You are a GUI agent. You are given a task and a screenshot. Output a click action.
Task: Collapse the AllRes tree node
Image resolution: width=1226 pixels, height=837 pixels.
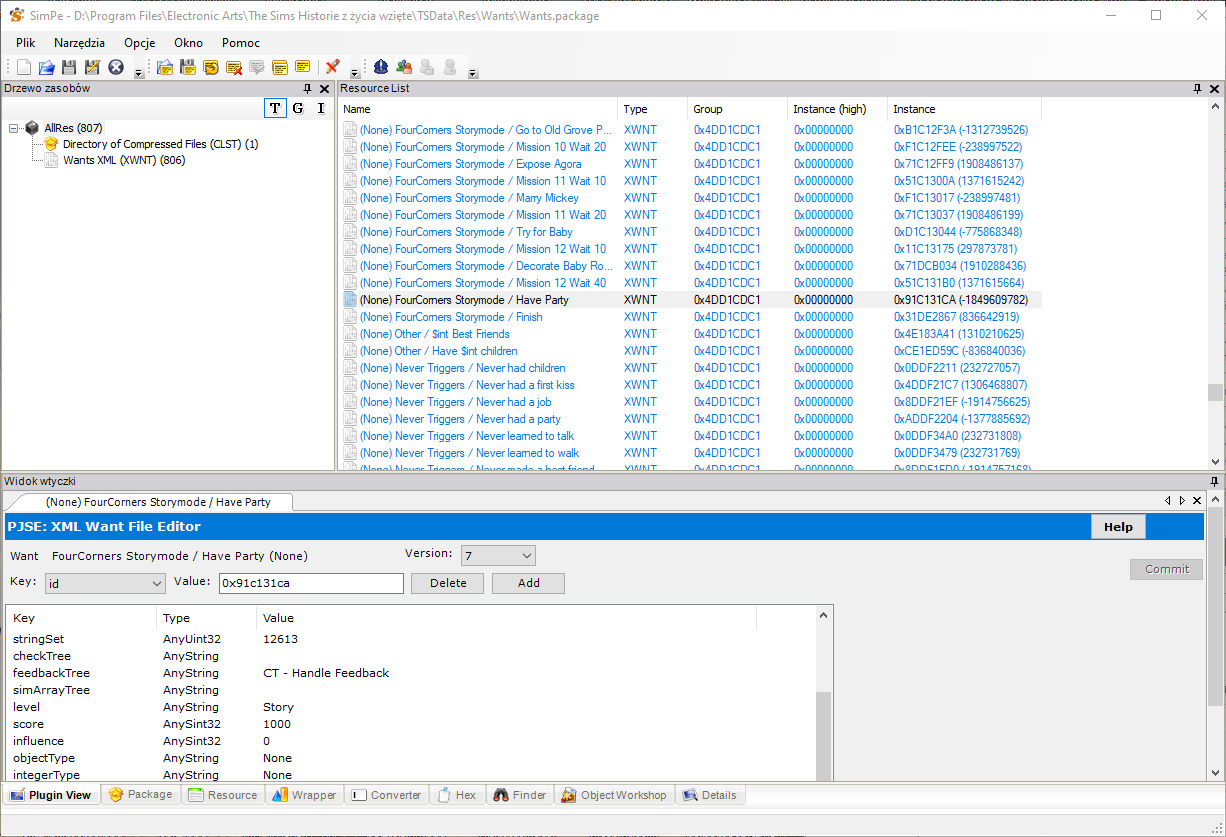[14, 128]
